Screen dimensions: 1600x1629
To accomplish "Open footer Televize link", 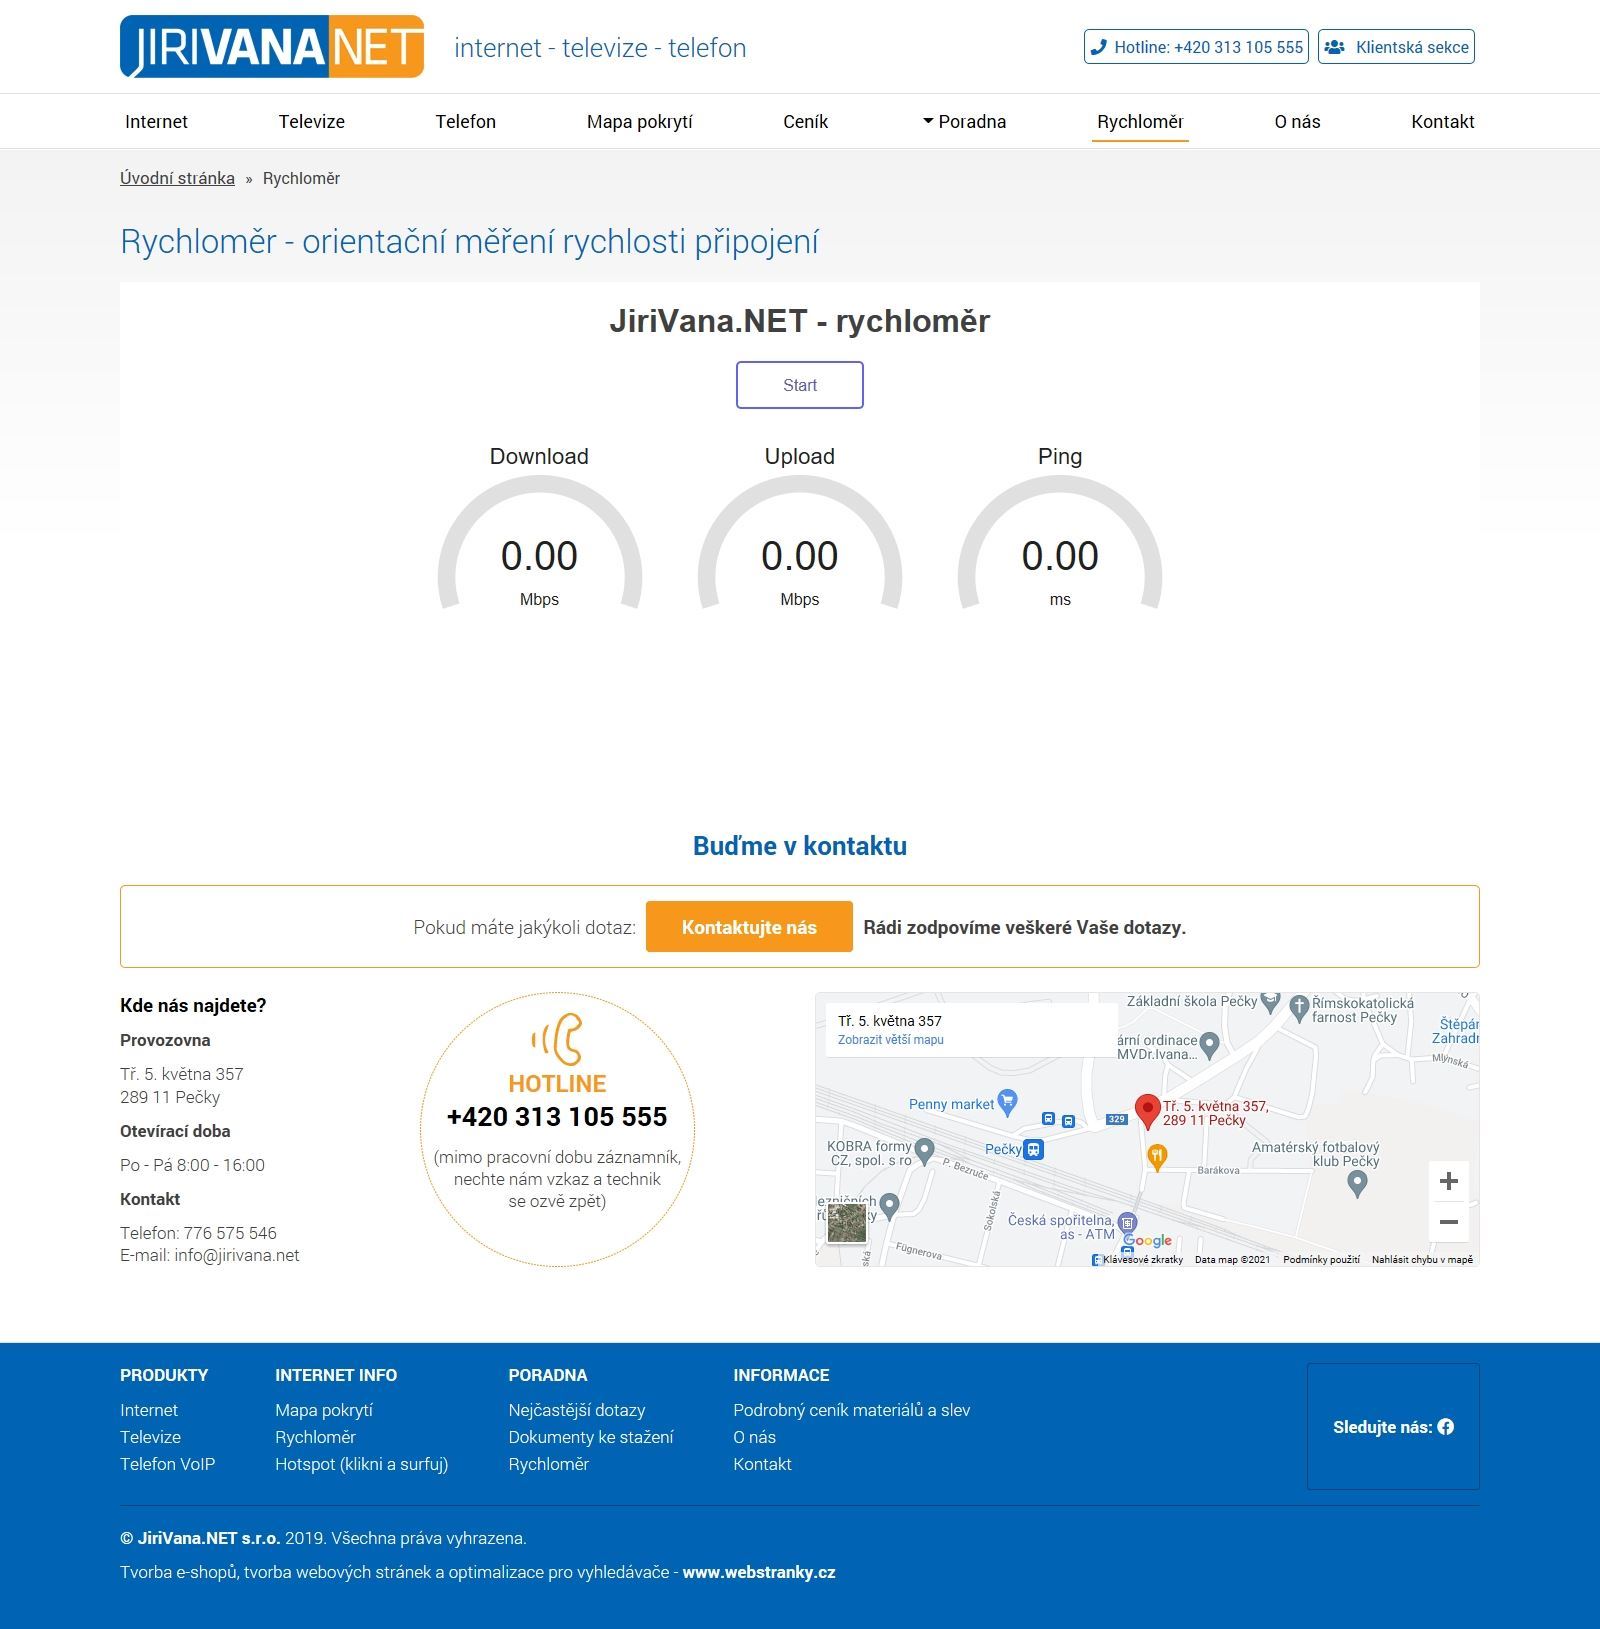I will [150, 1437].
